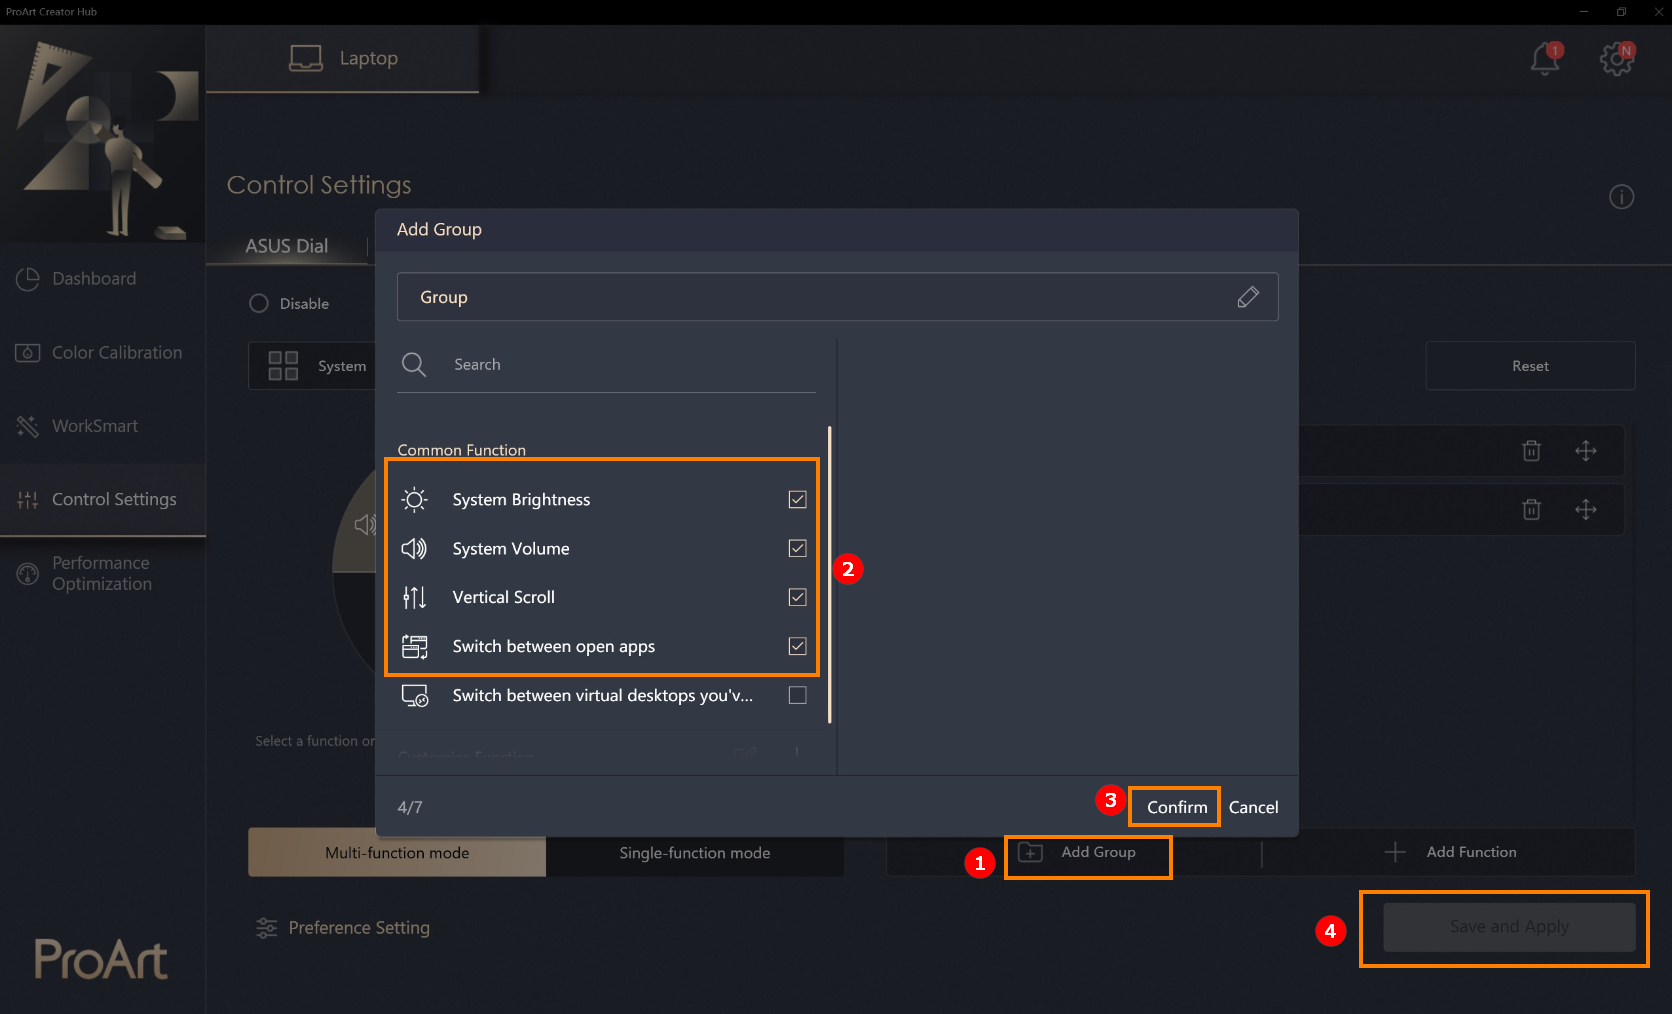Click the Color Calibration sidebar icon
1672x1014 pixels.
click(x=28, y=353)
